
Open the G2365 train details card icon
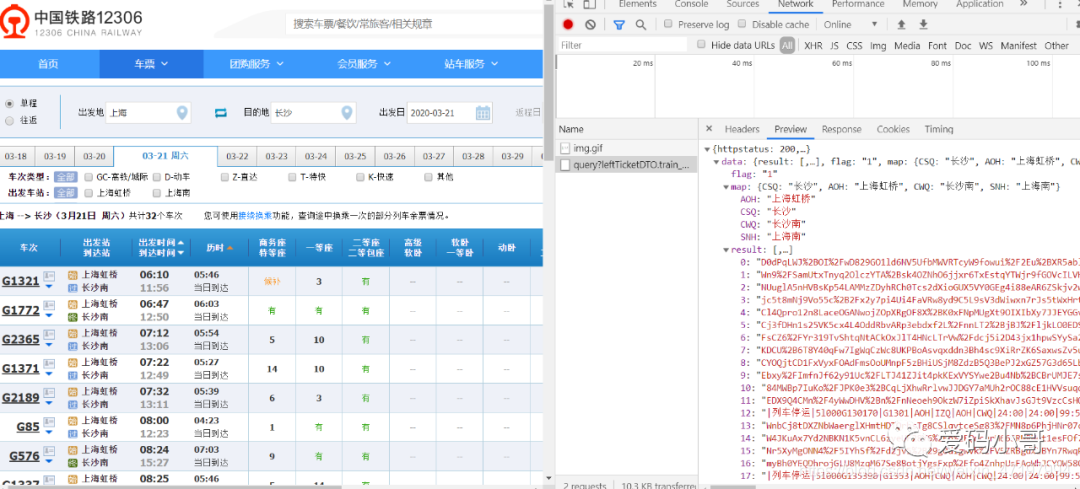pyautogui.click(x=49, y=333)
